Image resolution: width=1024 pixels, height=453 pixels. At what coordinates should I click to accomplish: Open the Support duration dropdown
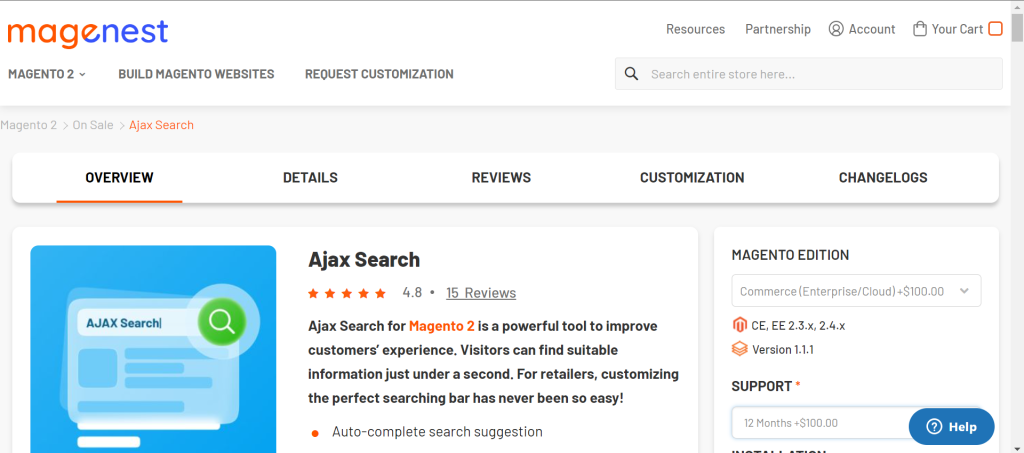point(820,423)
